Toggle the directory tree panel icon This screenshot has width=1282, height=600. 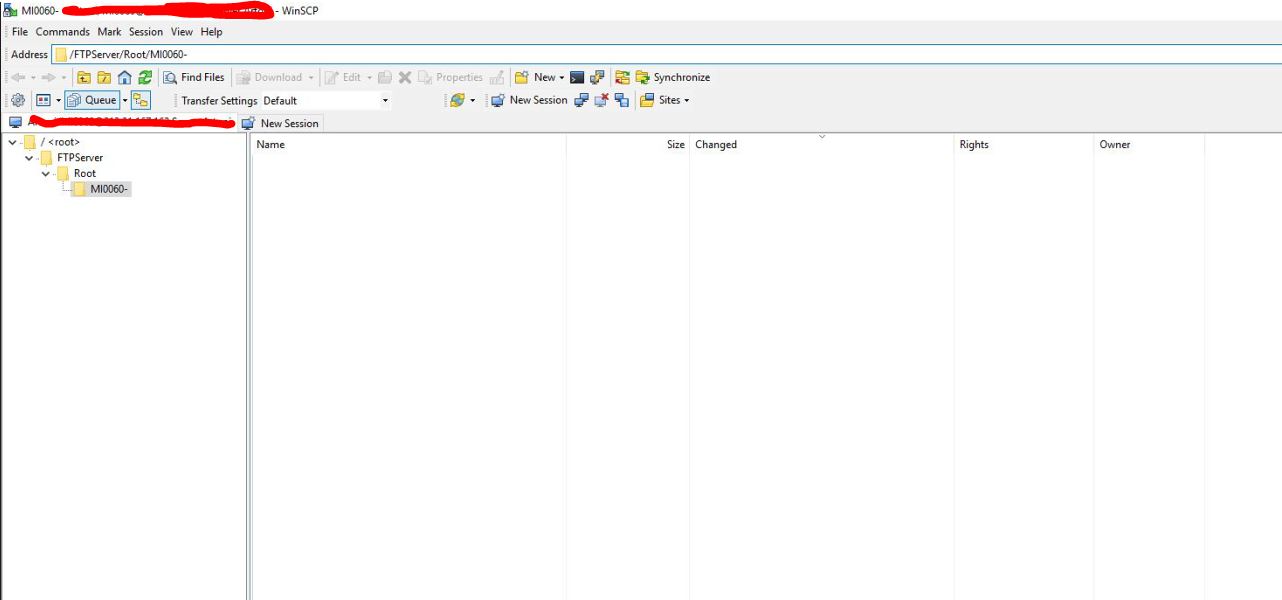[x=140, y=100]
